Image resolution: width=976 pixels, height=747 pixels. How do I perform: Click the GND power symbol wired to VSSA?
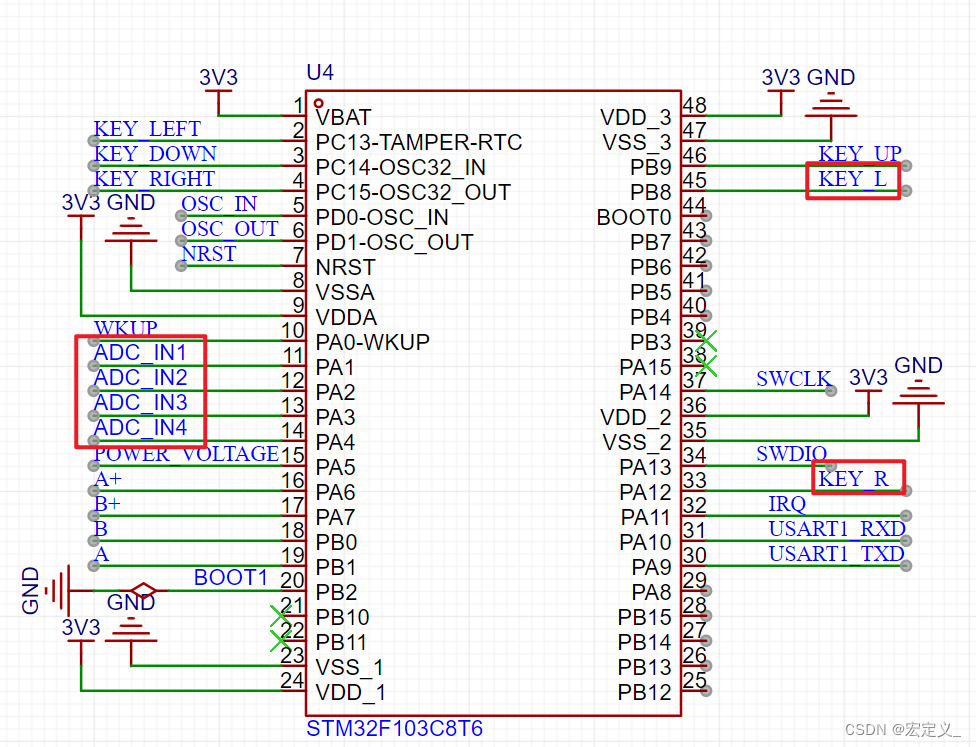131,230
